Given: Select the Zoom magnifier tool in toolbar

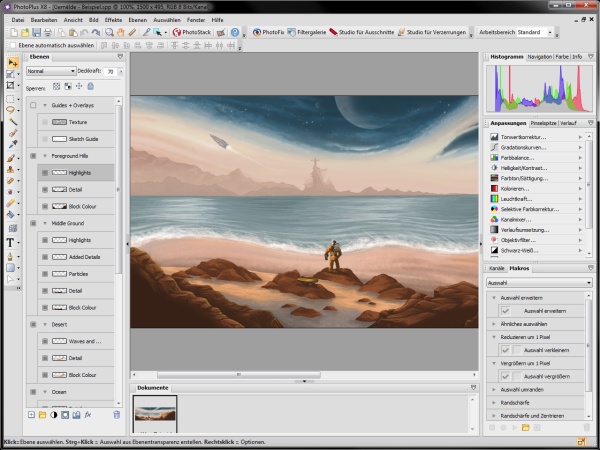Looking at the screenshot, I should click(109, 33).
